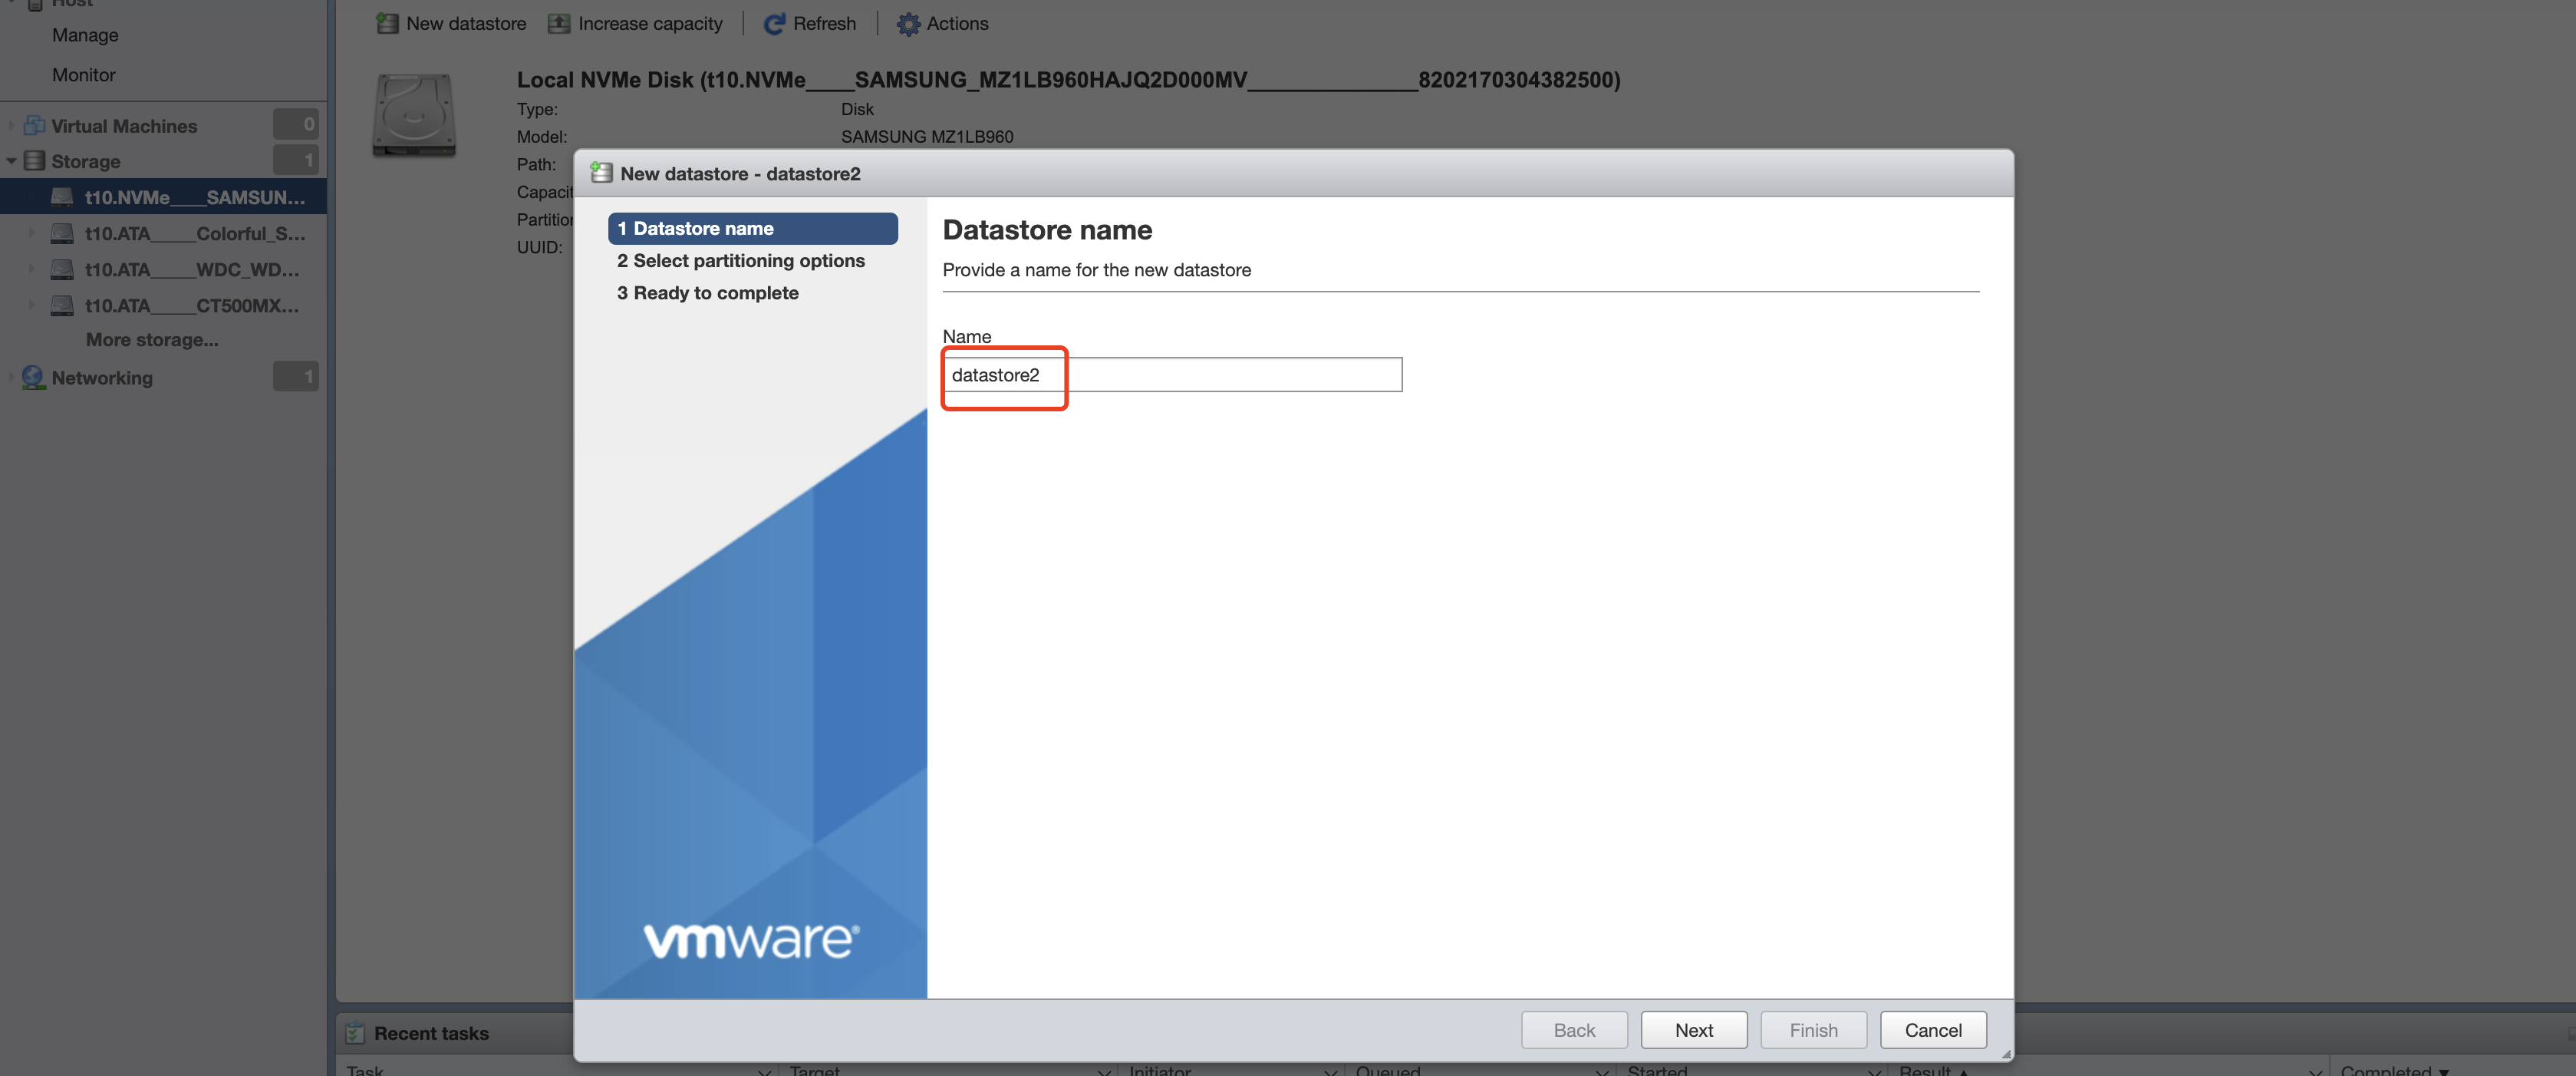
Task: Click the Networking globe icon
Action: (x=34, y=377)
